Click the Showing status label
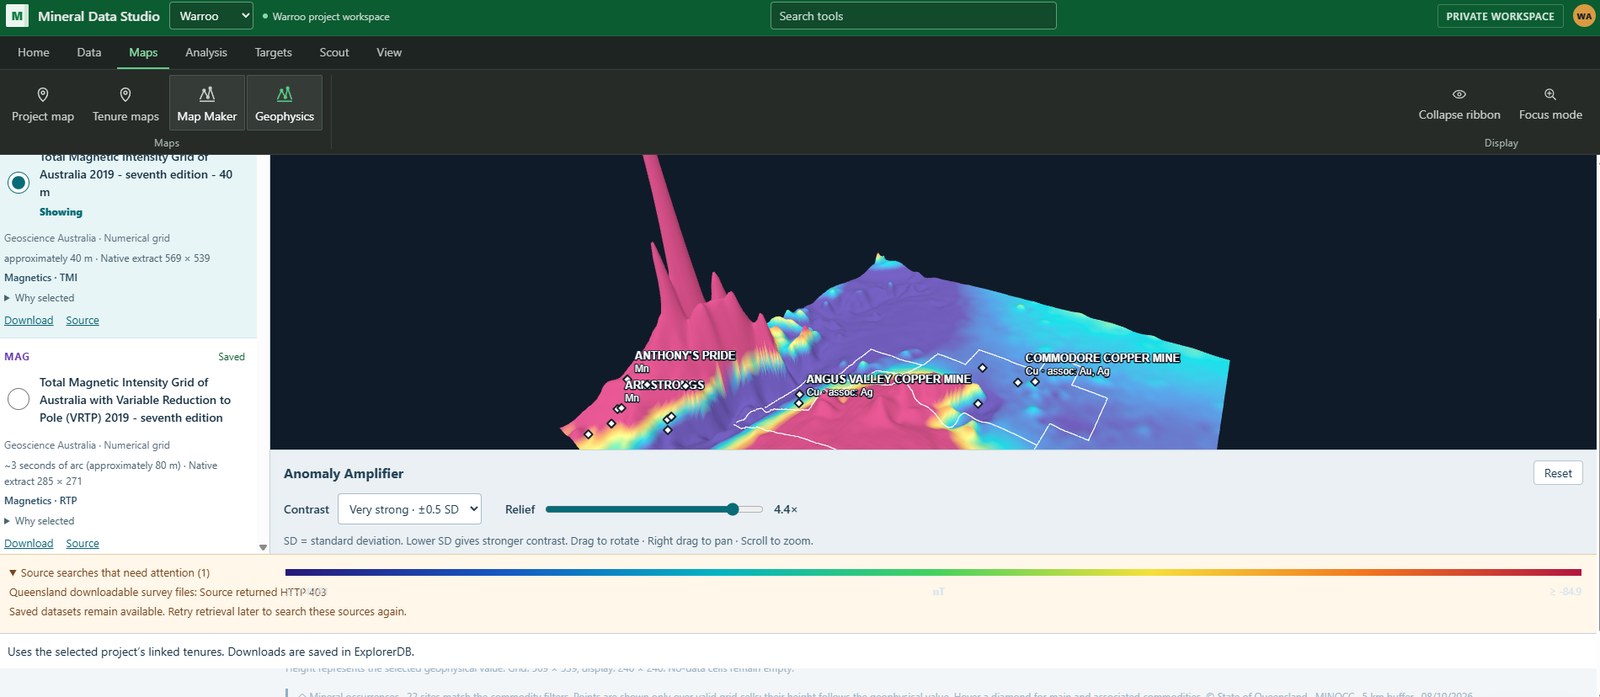 (x=61, y=212)
